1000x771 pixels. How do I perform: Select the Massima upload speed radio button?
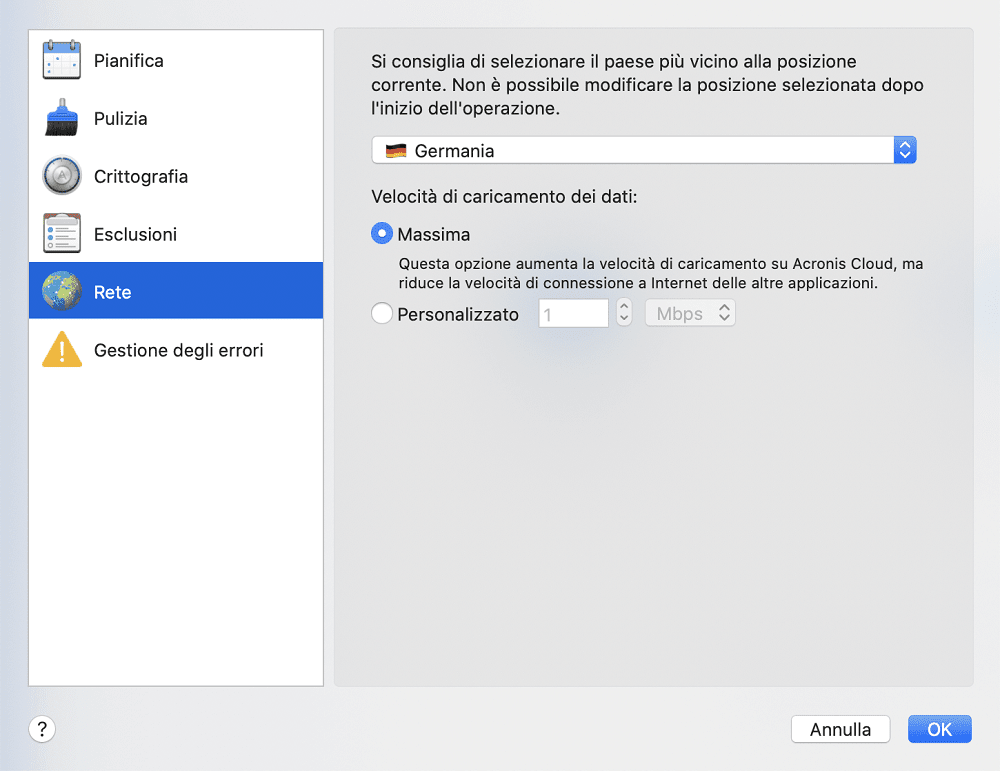coord(382,233)
